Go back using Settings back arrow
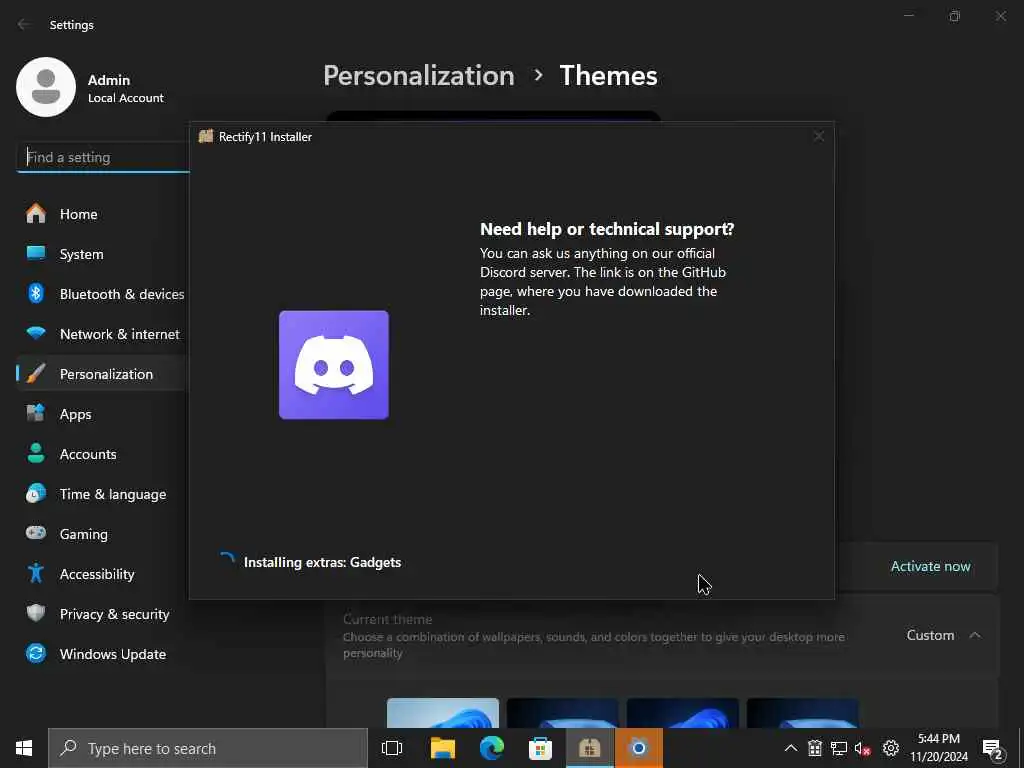The image size is (1024, 768). [24, 24]
